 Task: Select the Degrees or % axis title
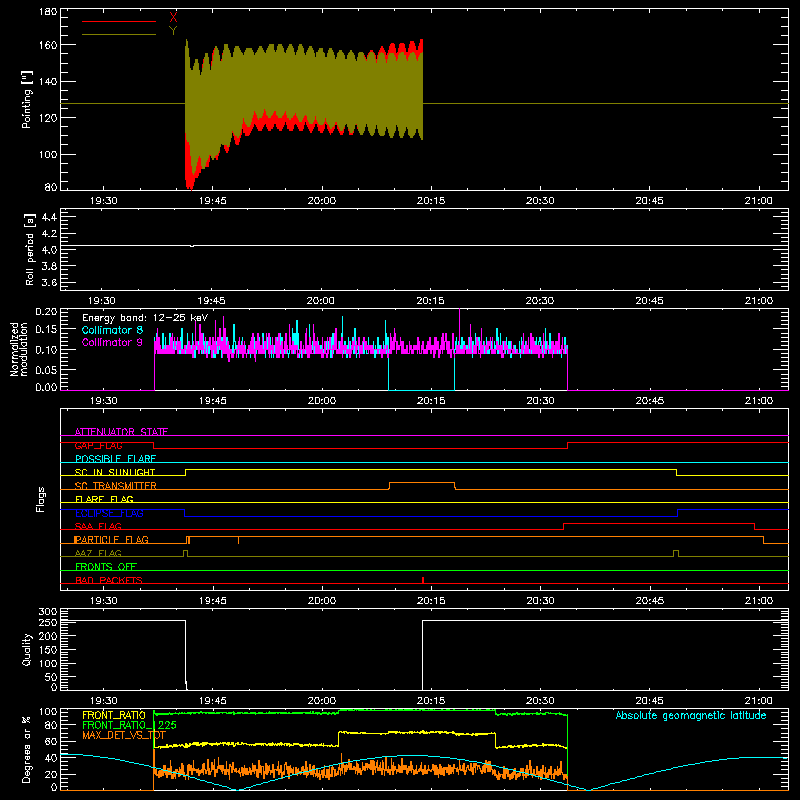point(27,749)
